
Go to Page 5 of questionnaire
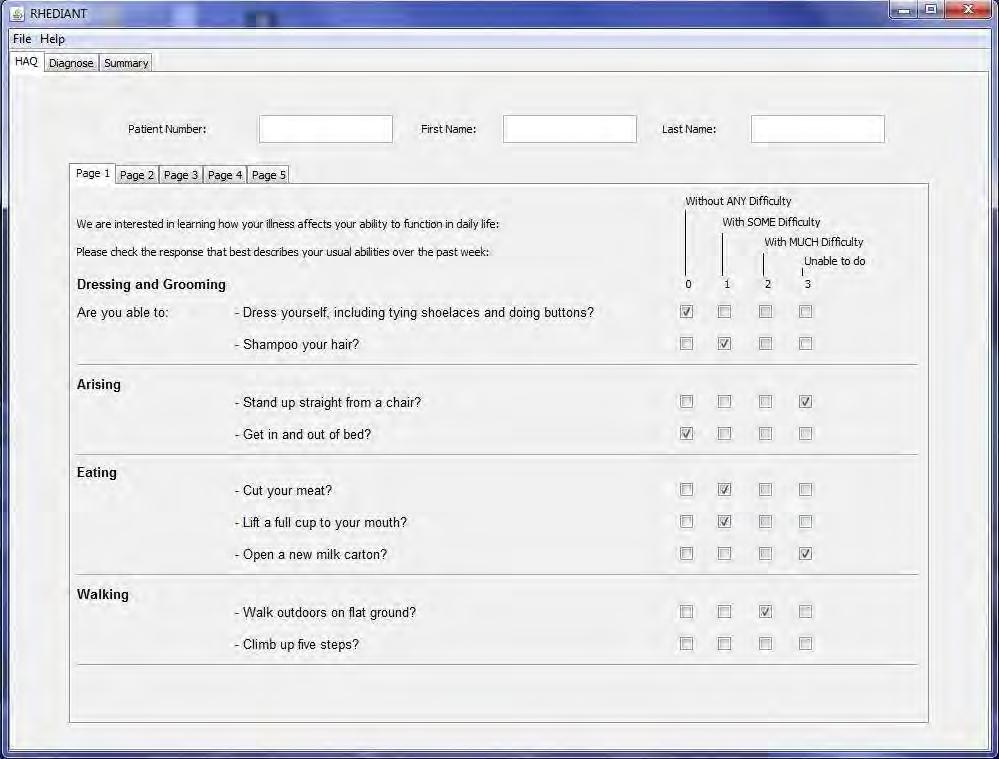[x=269, y=175]
